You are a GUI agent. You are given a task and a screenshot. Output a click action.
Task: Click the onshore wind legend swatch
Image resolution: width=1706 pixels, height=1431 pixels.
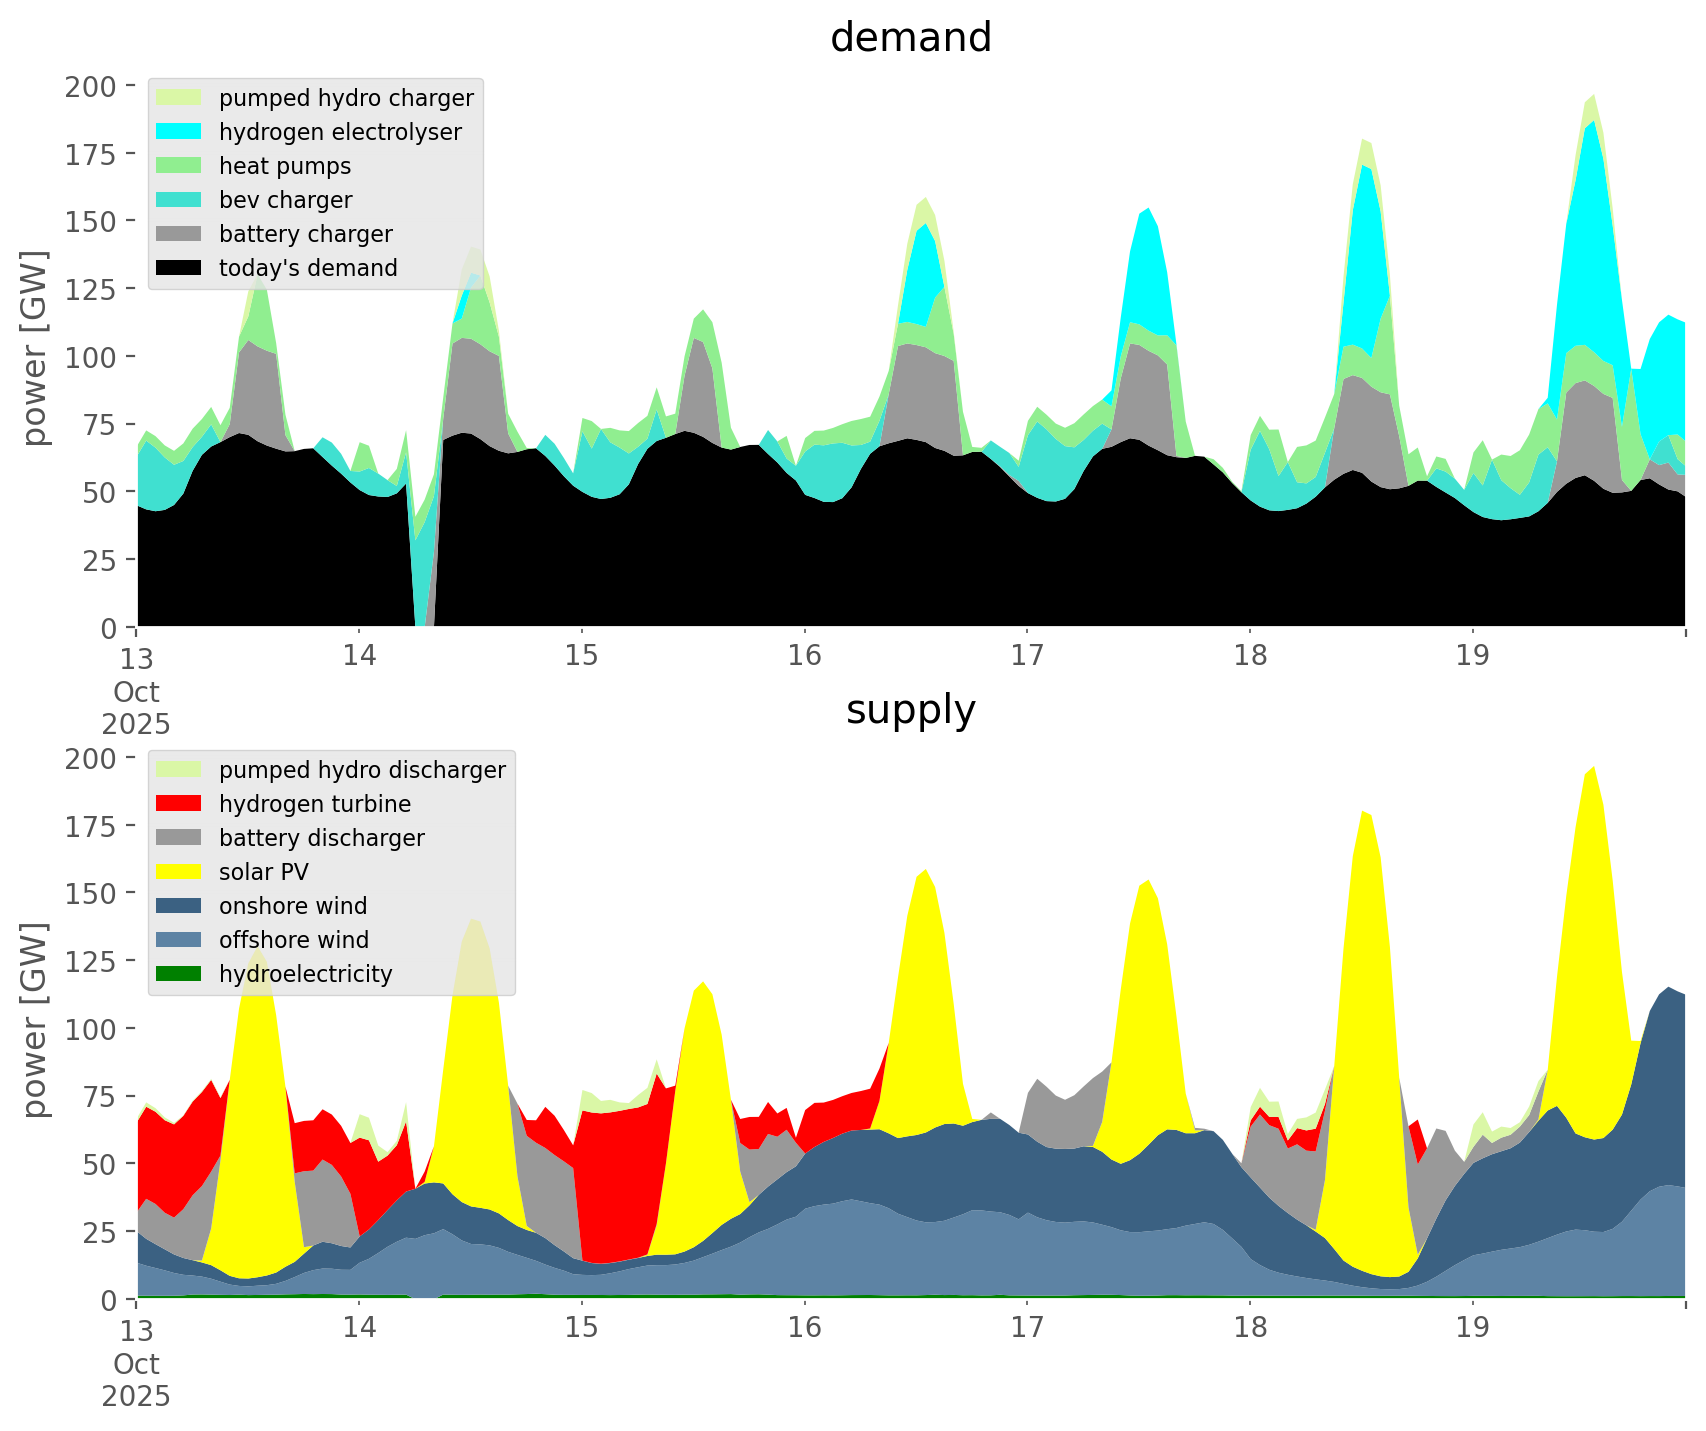click(x=180, y=906)
